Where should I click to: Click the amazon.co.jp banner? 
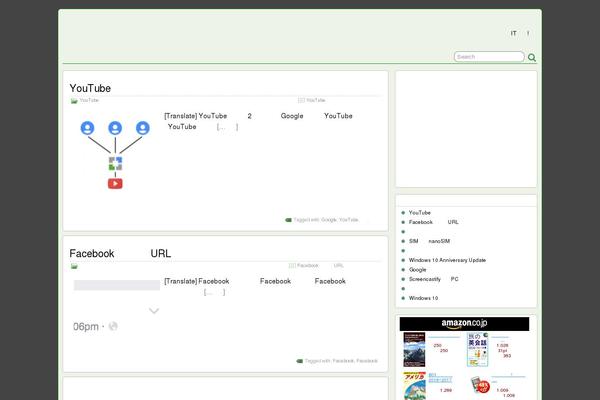click(464, 324)
